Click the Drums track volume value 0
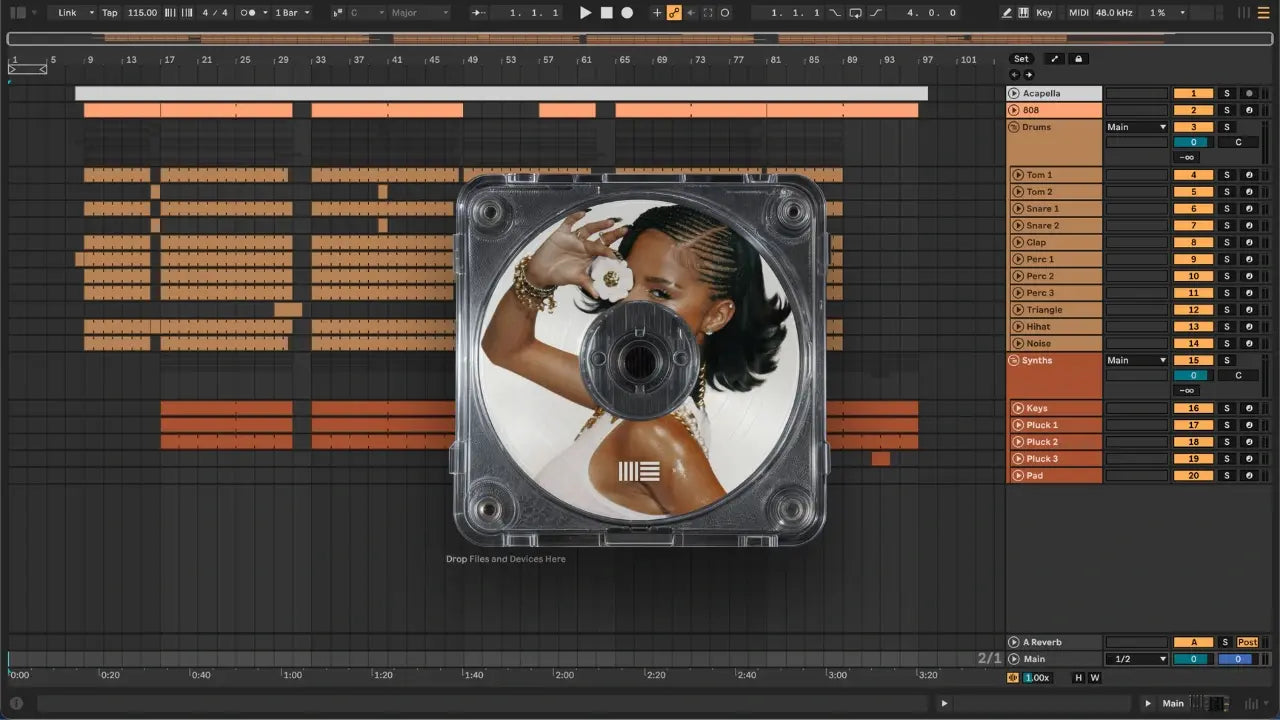Image resolution: width=1280 pixels, height=720 pixels. tap(1193, 142)
